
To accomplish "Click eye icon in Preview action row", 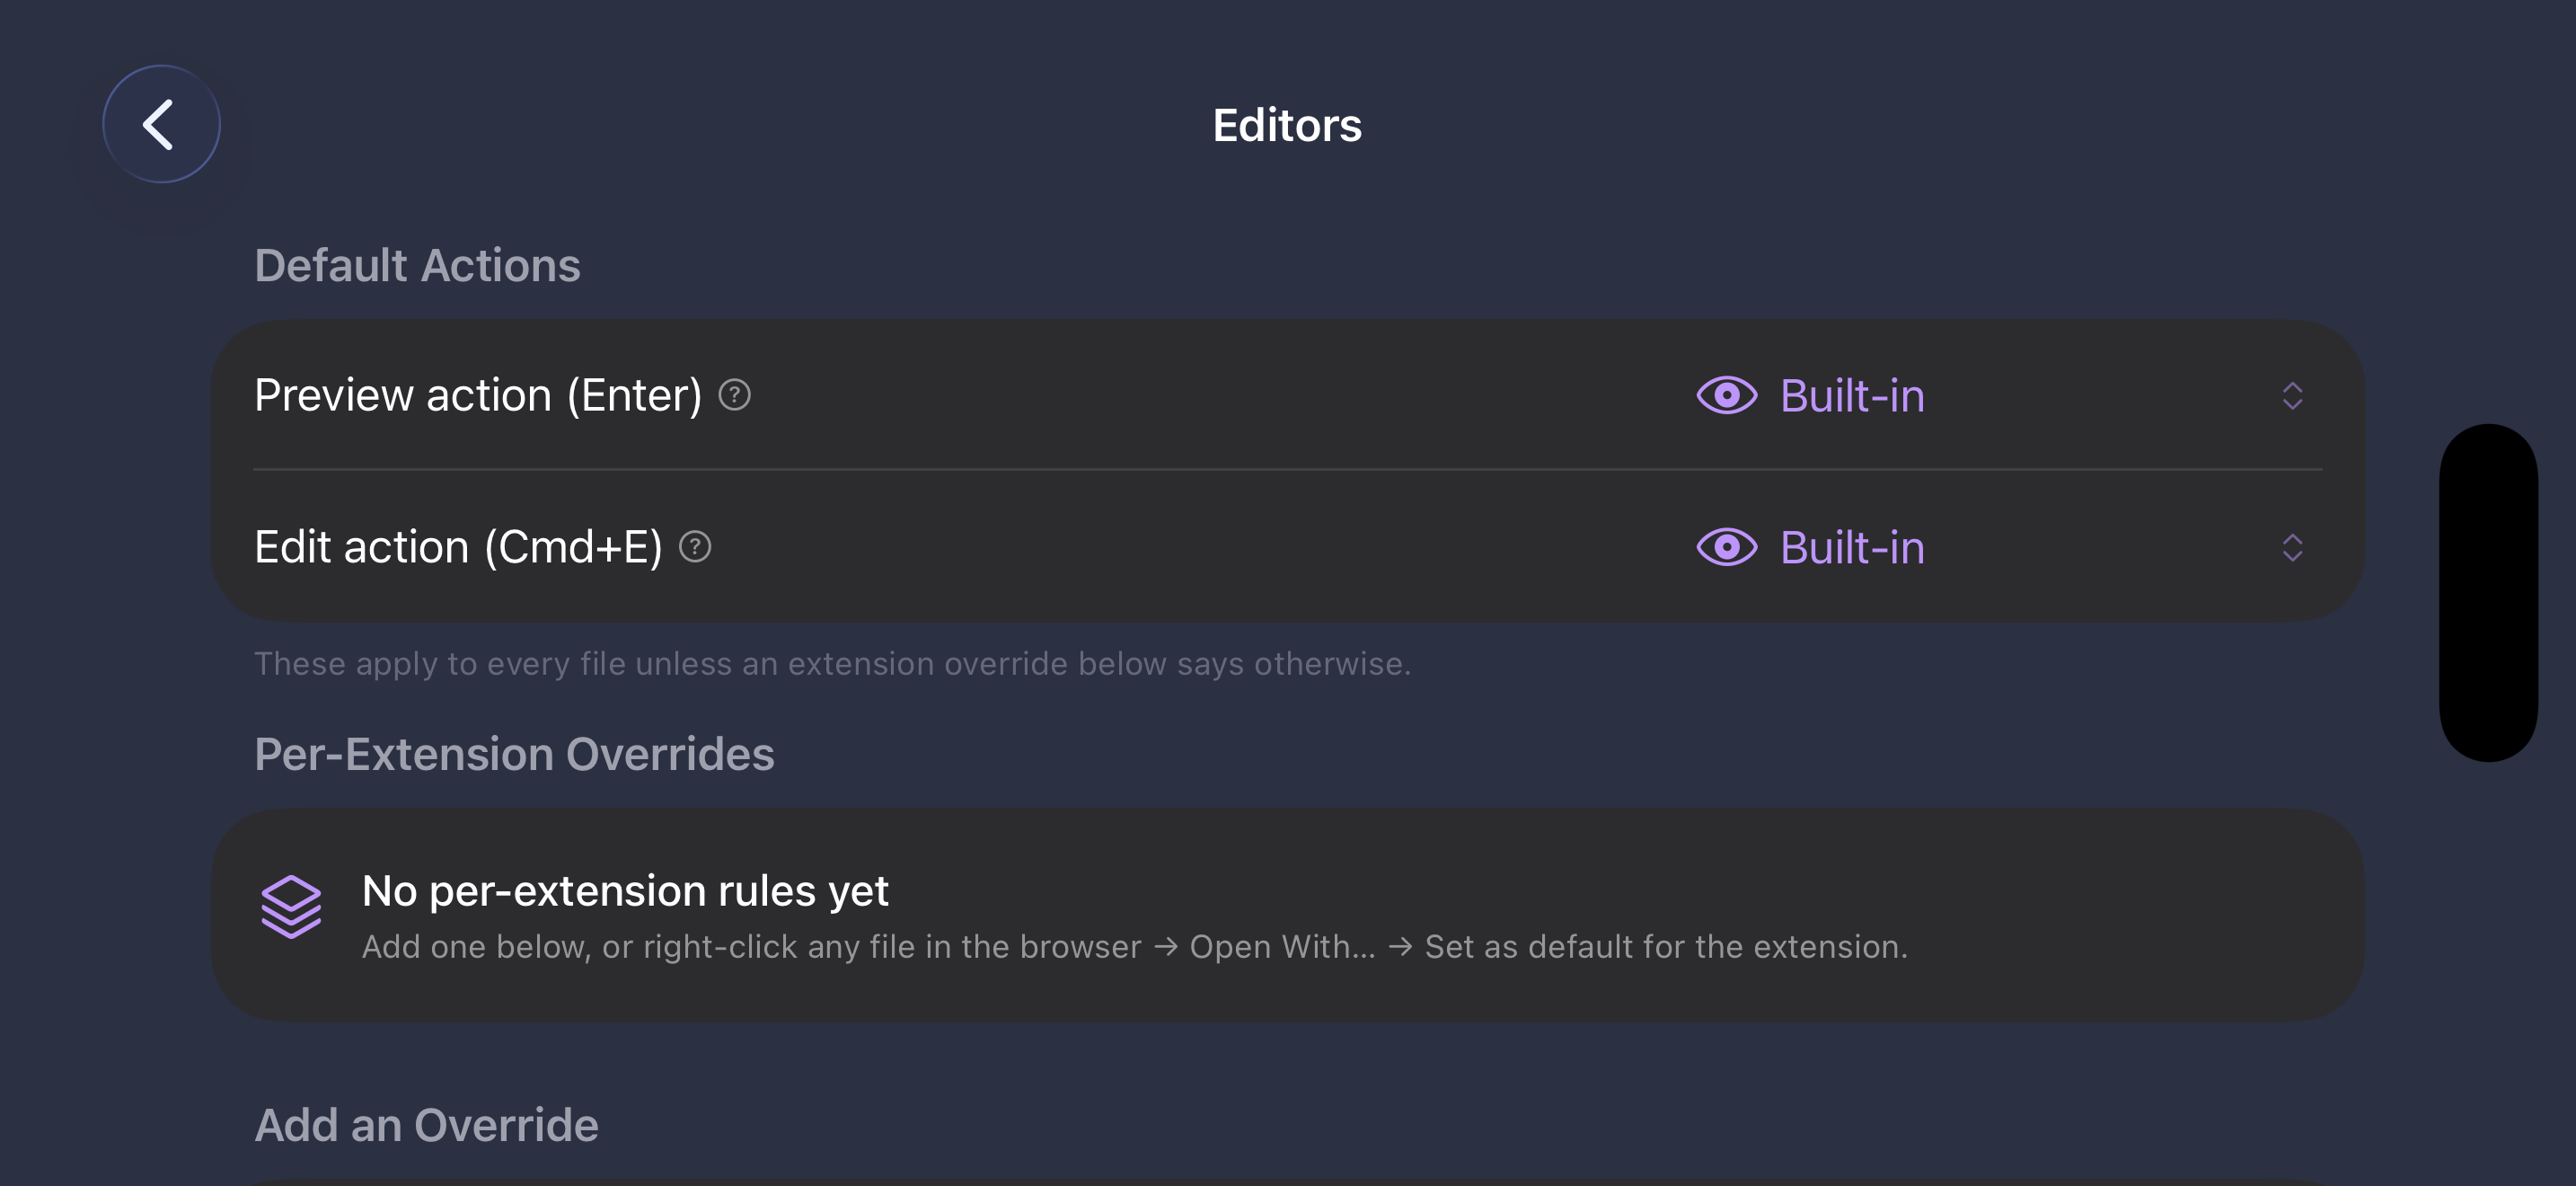I will pyautogui.click(x=1726, y=395).
